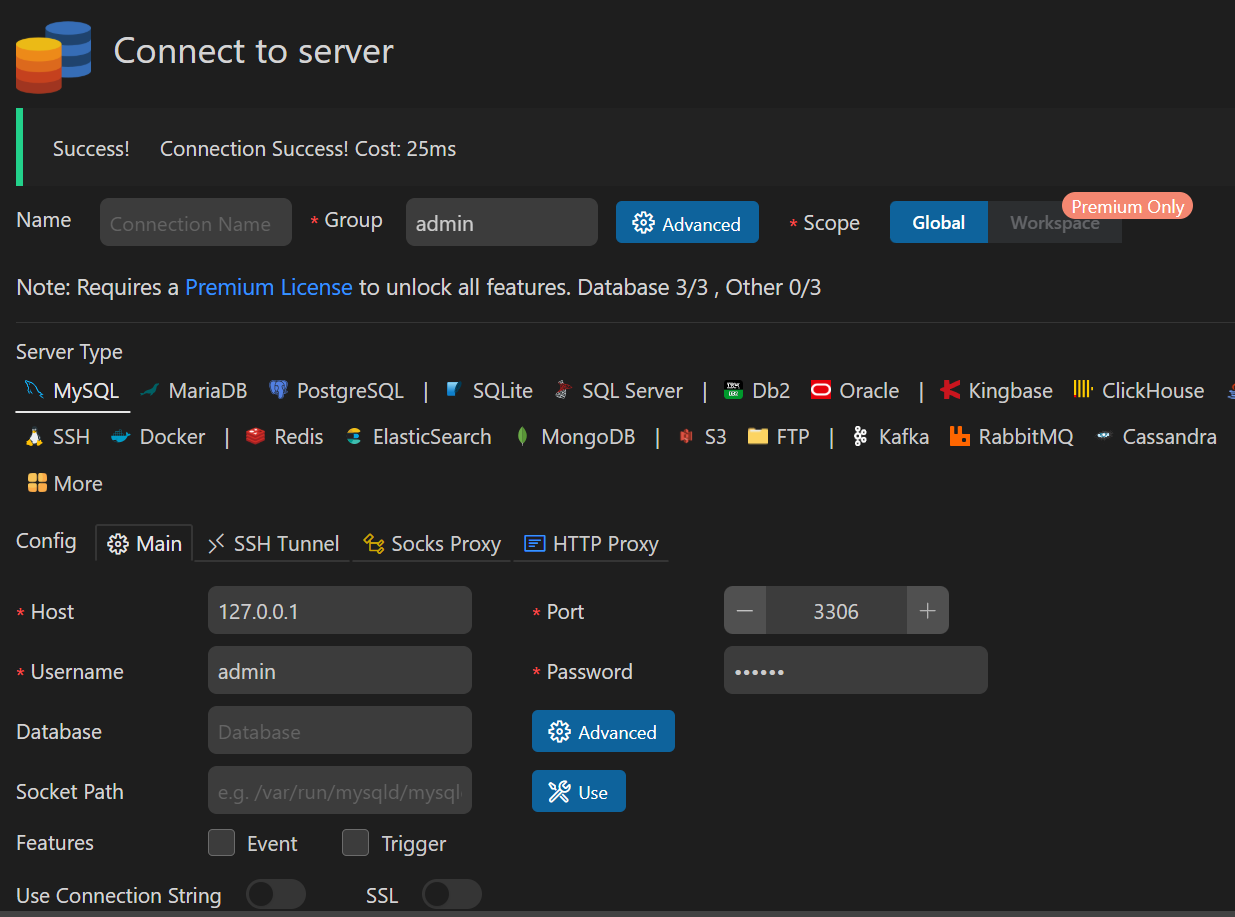Click the Use socket button
Viewport: 1235px width, 917px height.
[x=579, y=791]
